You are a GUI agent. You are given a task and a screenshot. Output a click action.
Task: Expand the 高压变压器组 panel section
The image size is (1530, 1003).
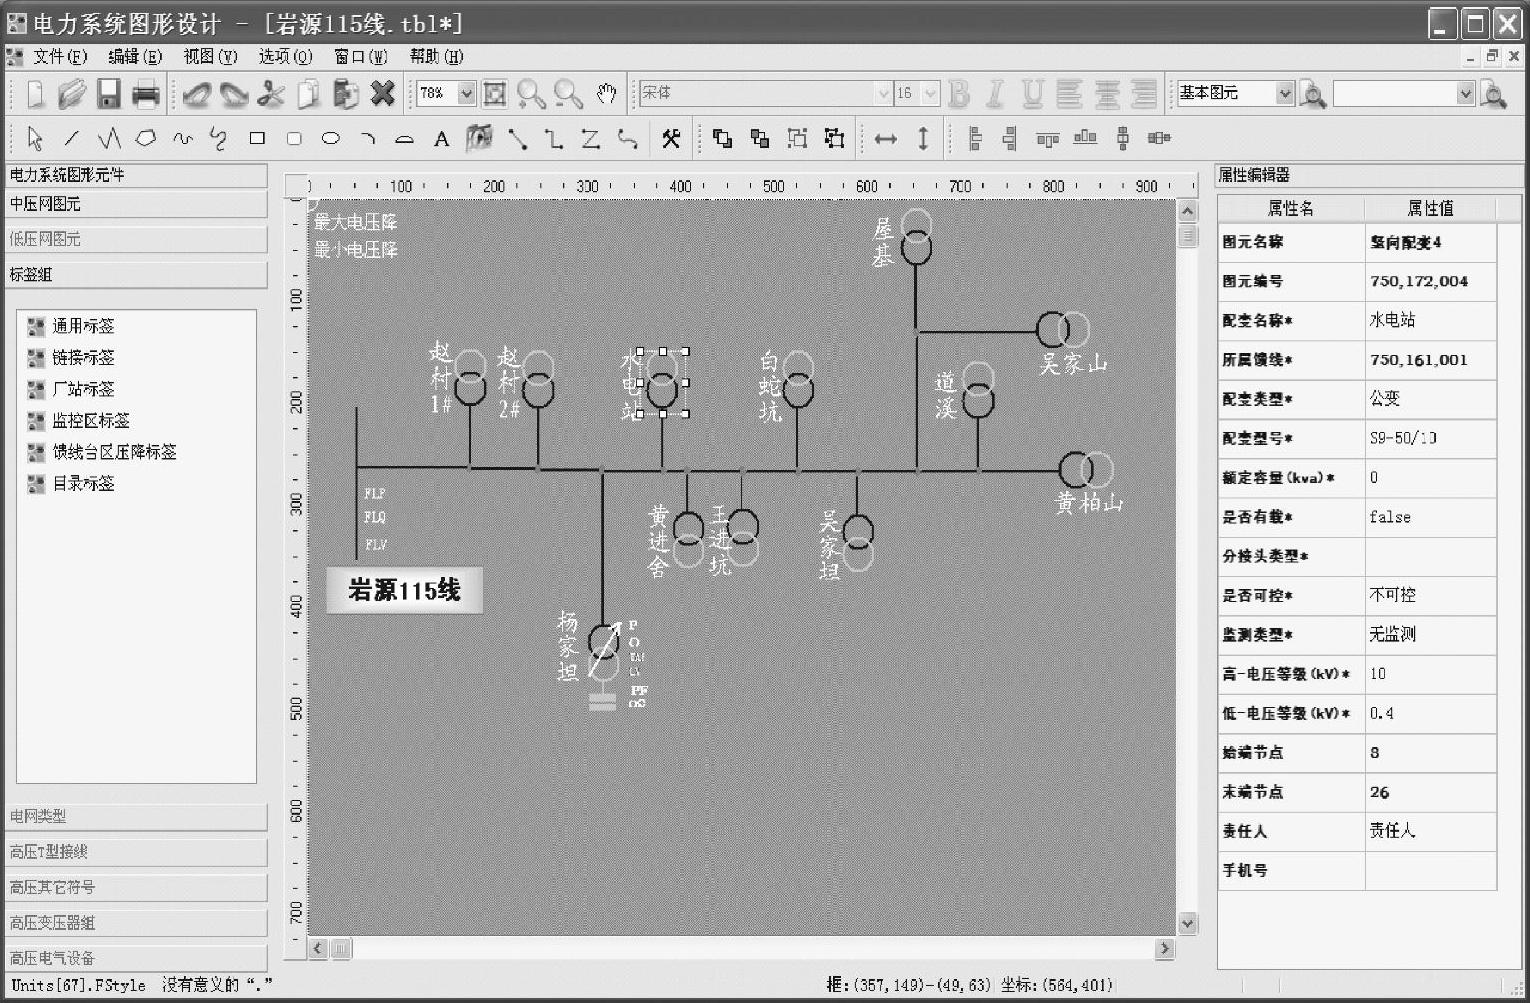(136, 922)
